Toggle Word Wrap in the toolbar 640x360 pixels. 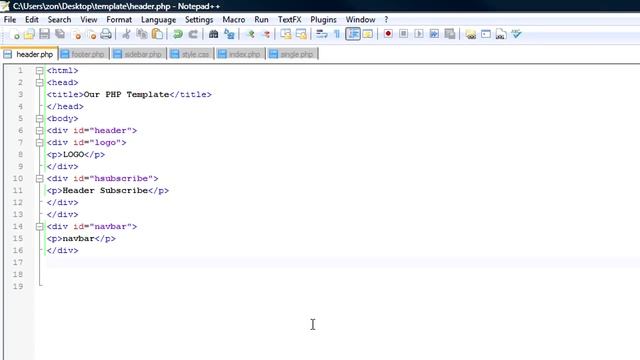322,34
